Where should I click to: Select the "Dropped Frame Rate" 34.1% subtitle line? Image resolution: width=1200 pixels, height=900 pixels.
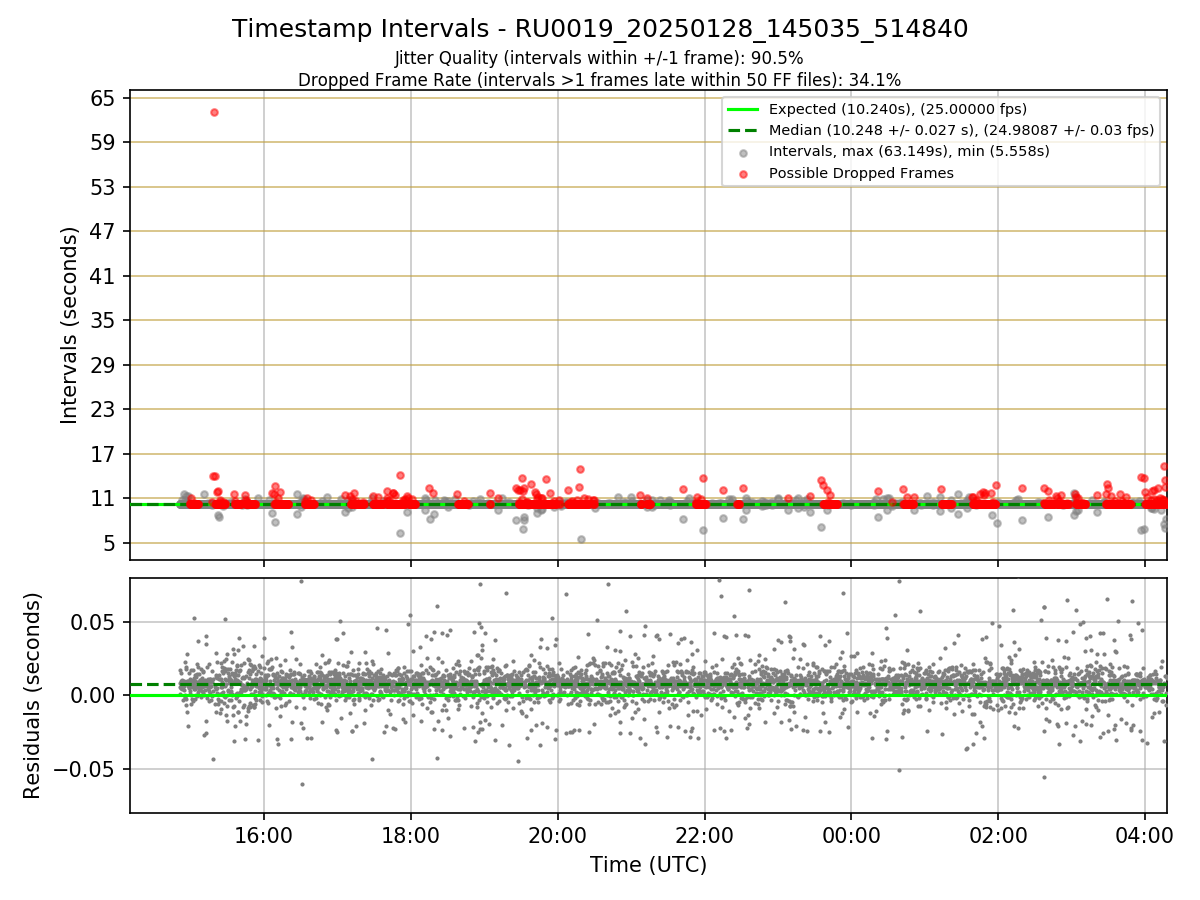click(x=599, y=80)
